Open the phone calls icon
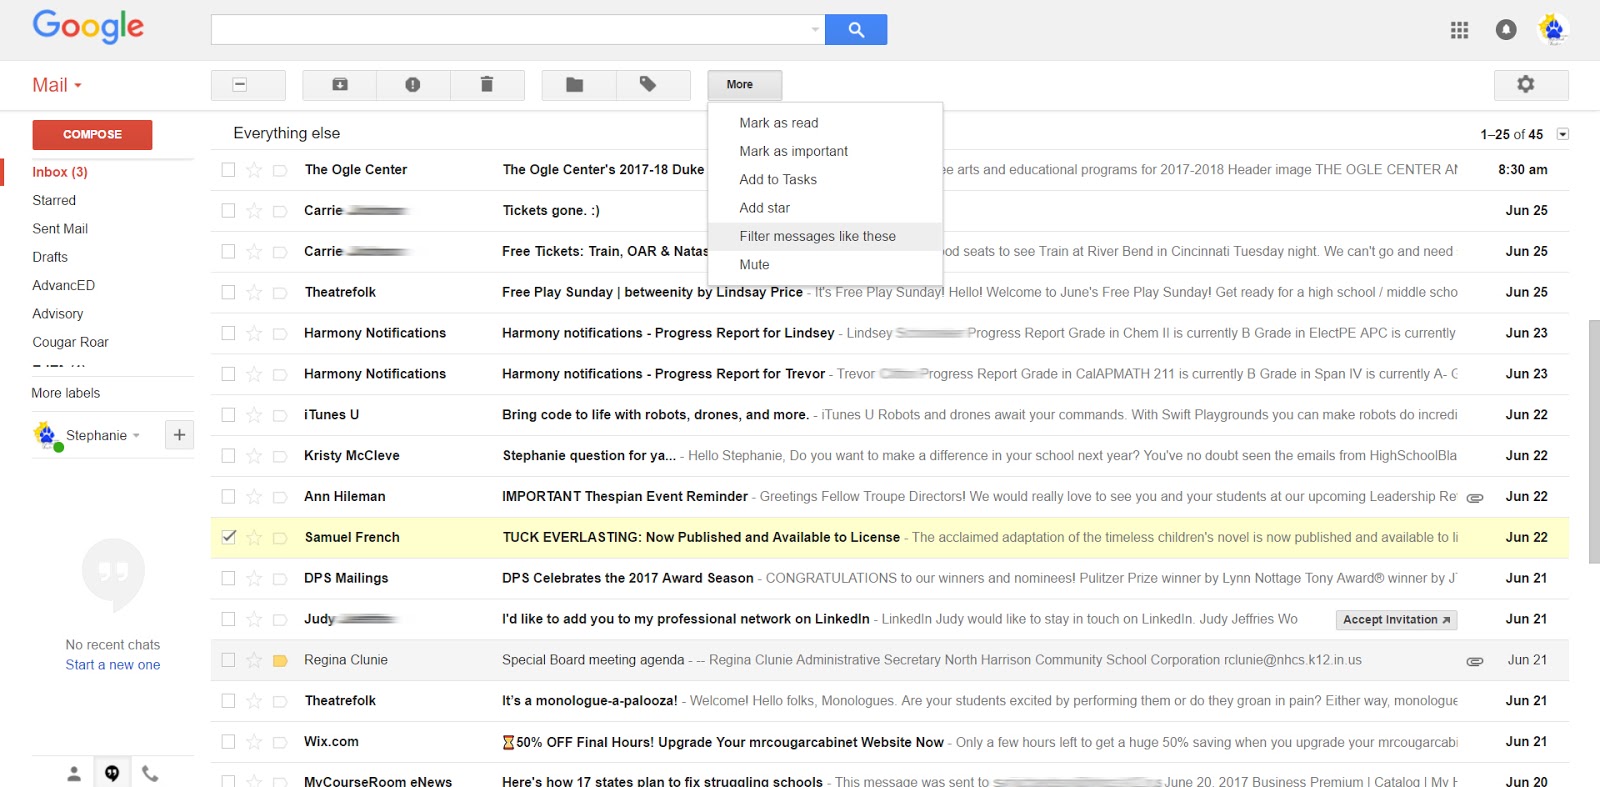Image resolution: width=1600 pixels, height=787 pixels. coord(150,773)
